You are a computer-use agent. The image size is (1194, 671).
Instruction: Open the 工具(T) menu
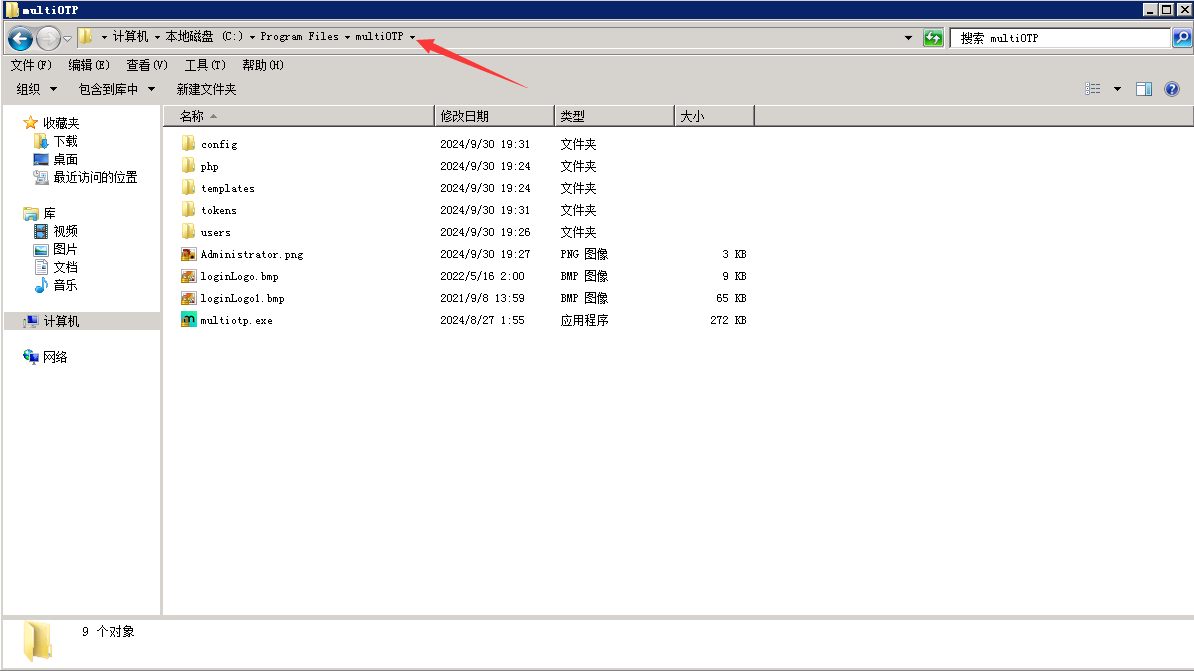pyautogui.click(x=205, y=66)
